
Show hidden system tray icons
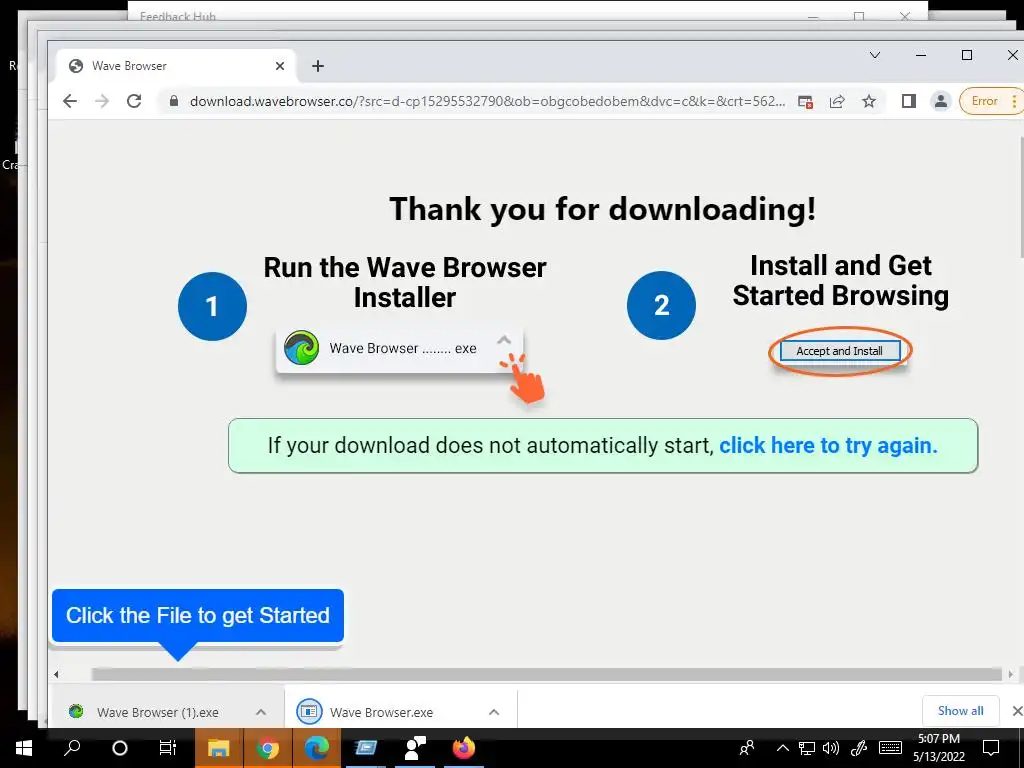tap(782, 748)
